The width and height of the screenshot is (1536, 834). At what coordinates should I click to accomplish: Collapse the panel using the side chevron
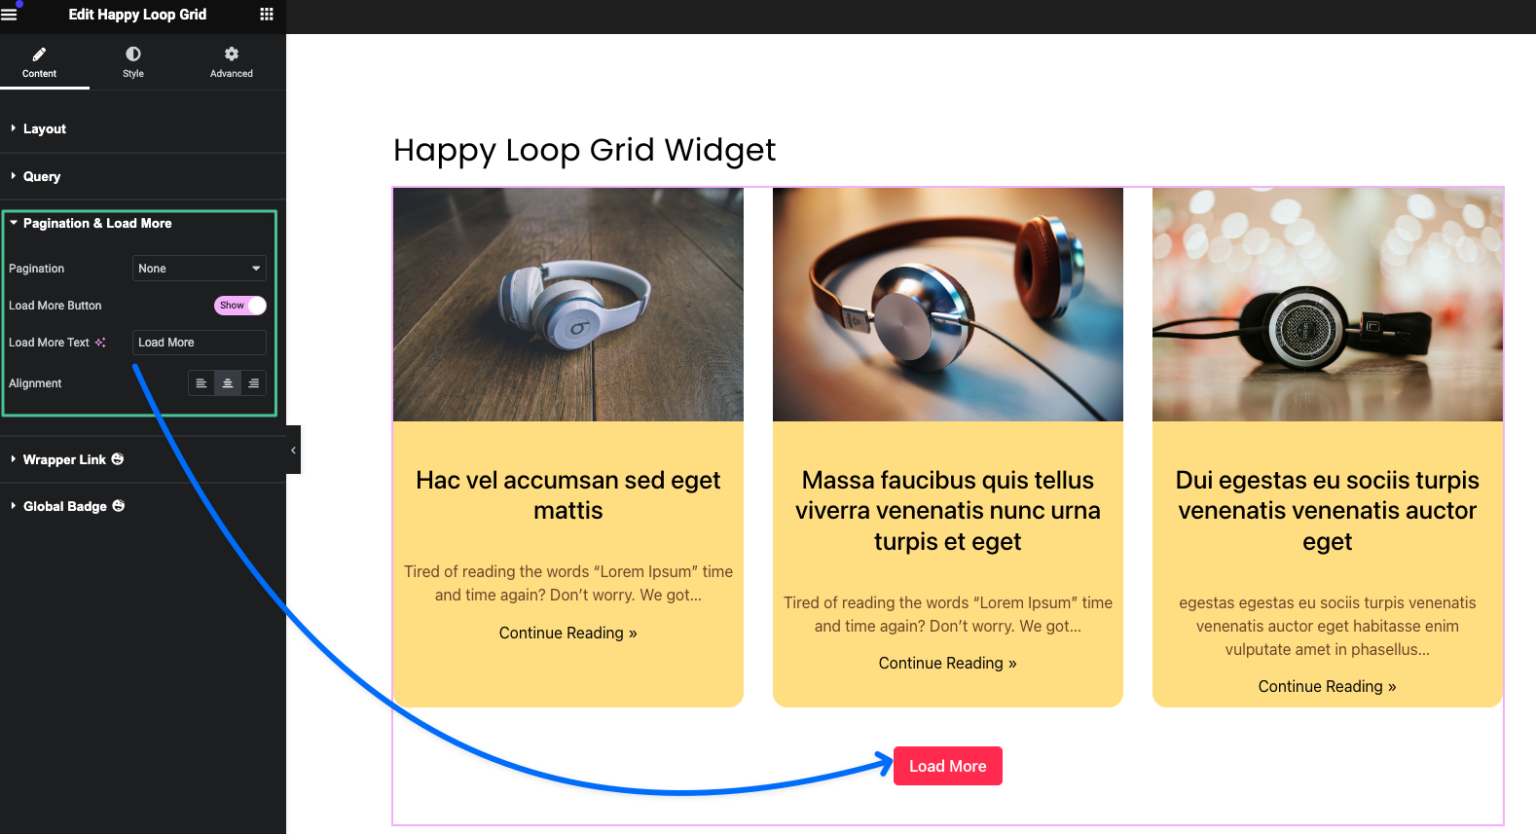[x=293, y=450]
